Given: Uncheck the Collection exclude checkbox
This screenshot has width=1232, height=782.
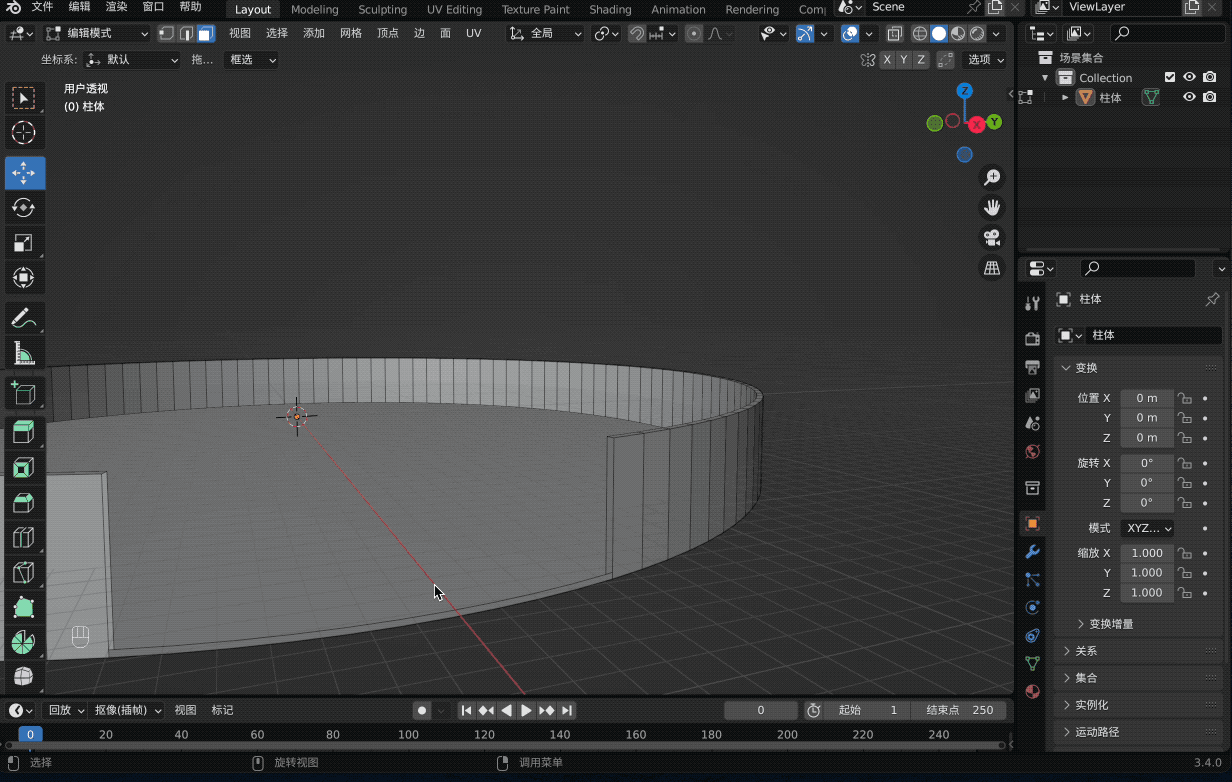Looking at the screenshot, I should tap(1170, 77).
